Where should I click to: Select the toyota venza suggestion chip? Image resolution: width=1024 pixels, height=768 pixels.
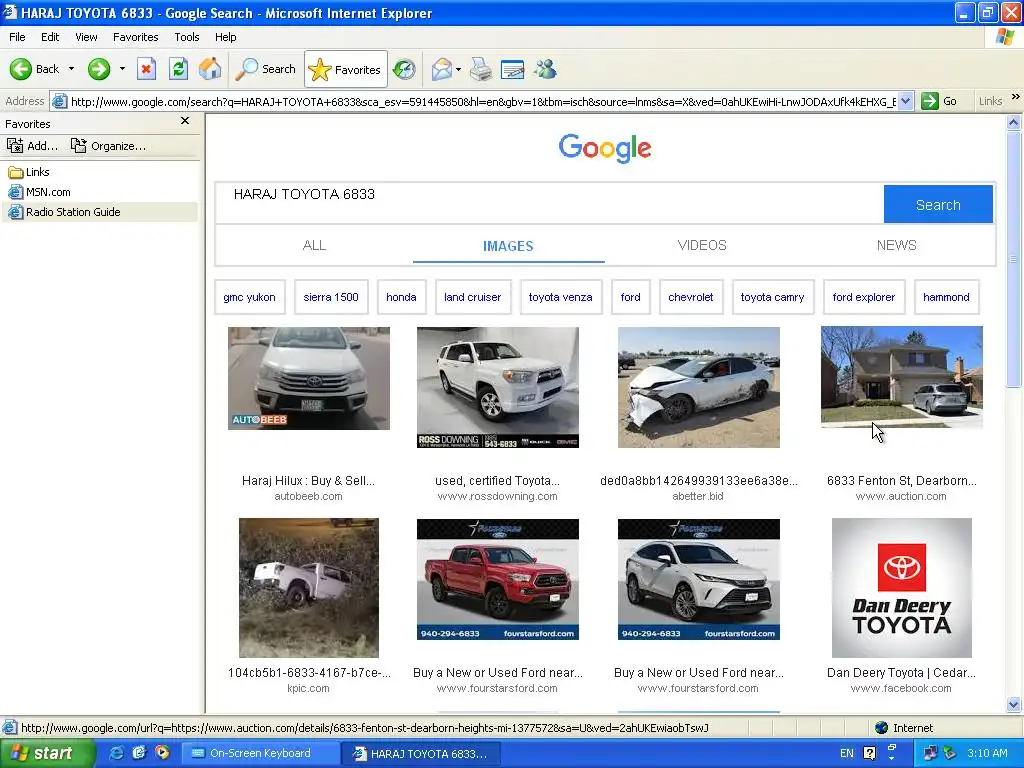click(x=560, y=297)
